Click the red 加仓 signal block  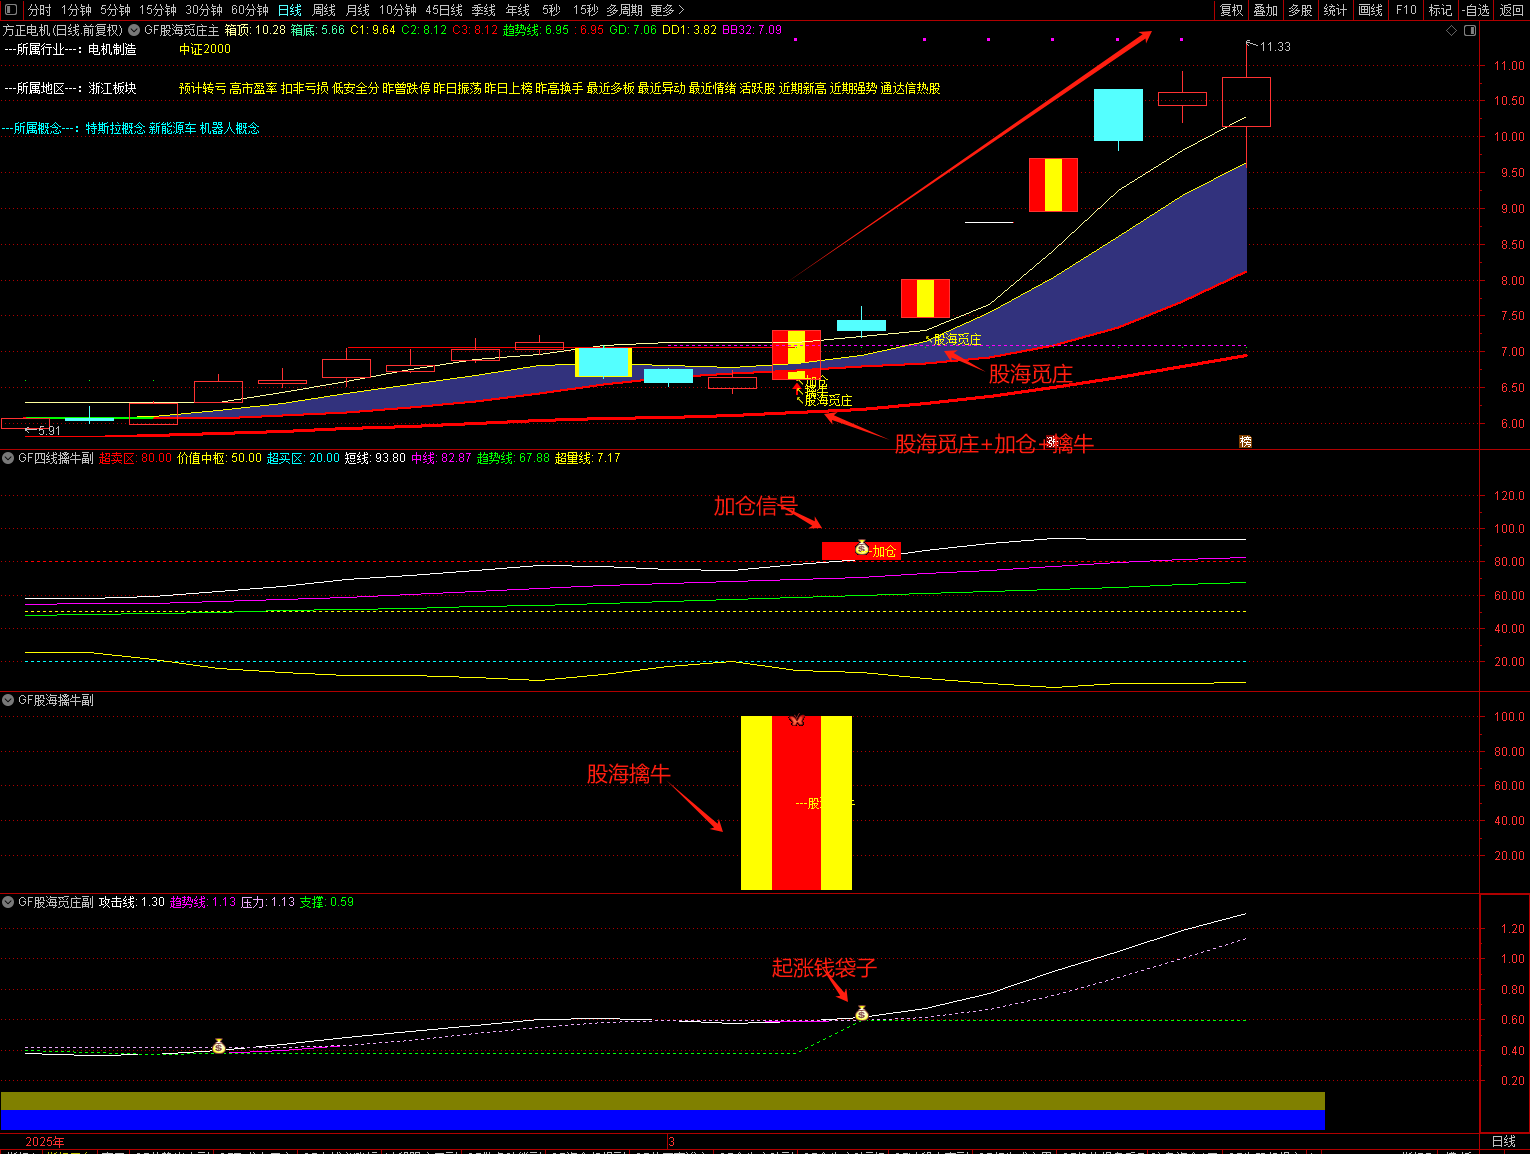861,550
